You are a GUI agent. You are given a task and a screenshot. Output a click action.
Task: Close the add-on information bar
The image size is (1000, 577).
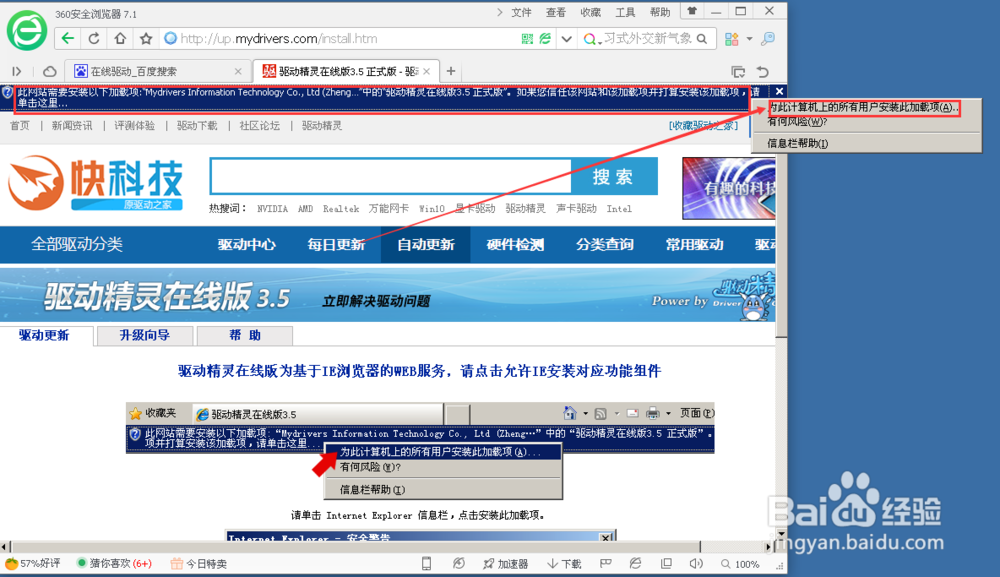(779, 92)
